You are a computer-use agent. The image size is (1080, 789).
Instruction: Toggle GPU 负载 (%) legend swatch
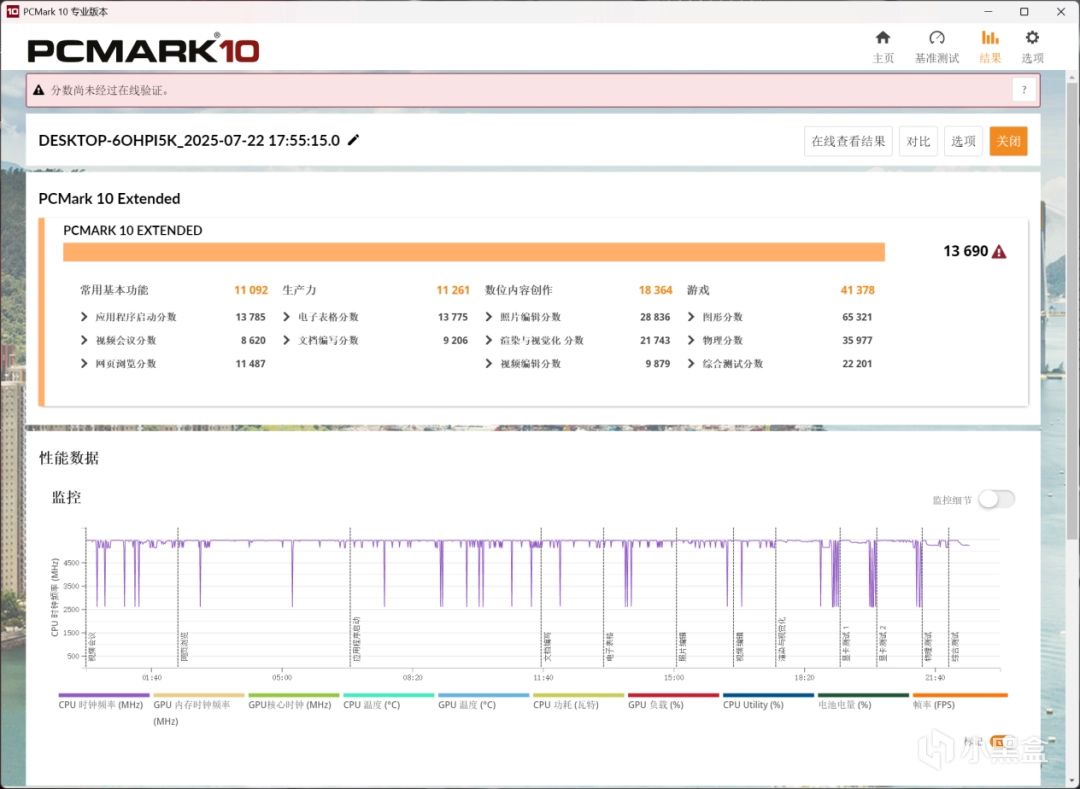674,695
